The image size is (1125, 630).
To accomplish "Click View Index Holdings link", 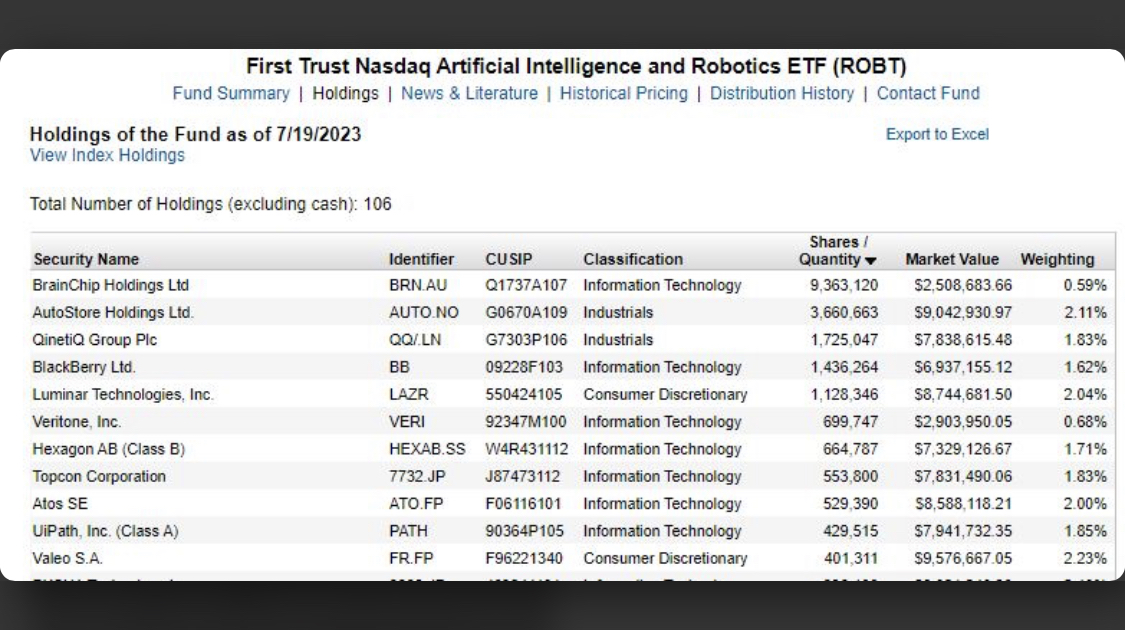I will pos(107,156).
